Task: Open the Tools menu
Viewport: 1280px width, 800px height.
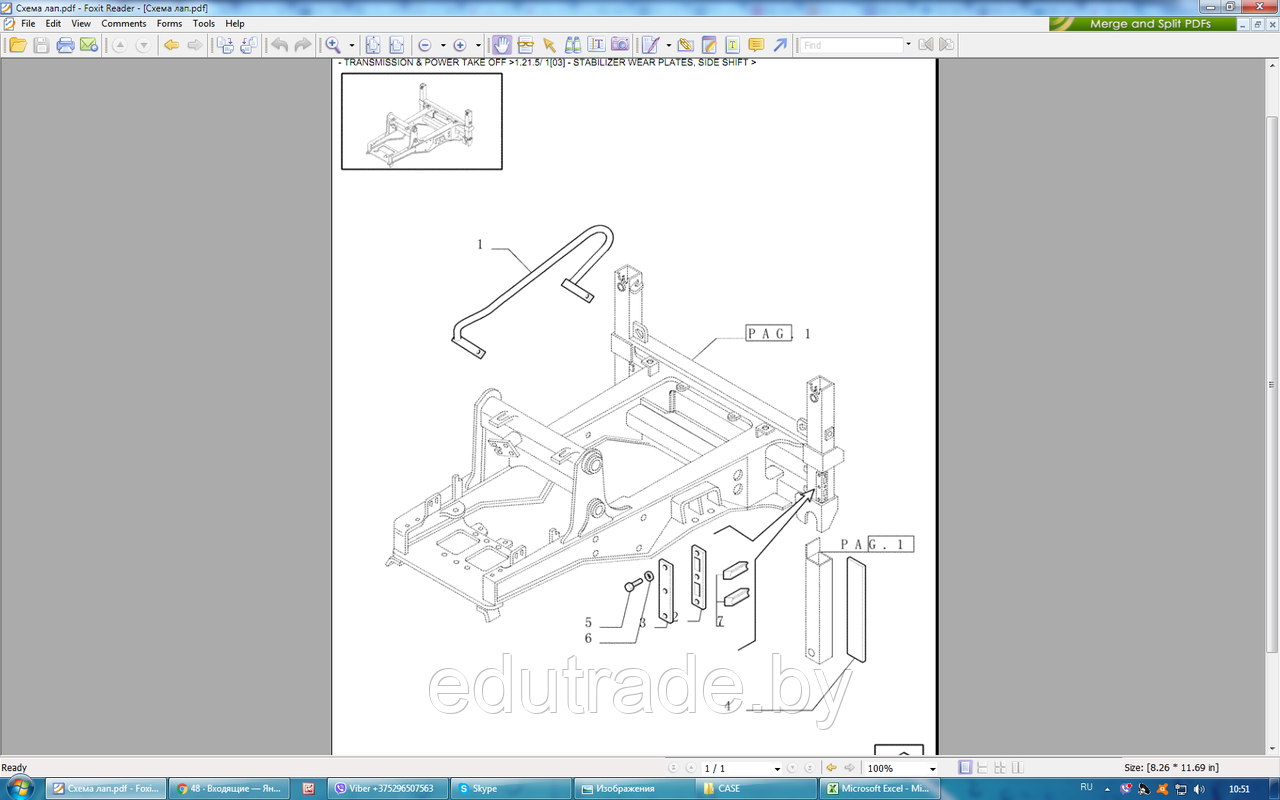Action: tap(204, 23)
